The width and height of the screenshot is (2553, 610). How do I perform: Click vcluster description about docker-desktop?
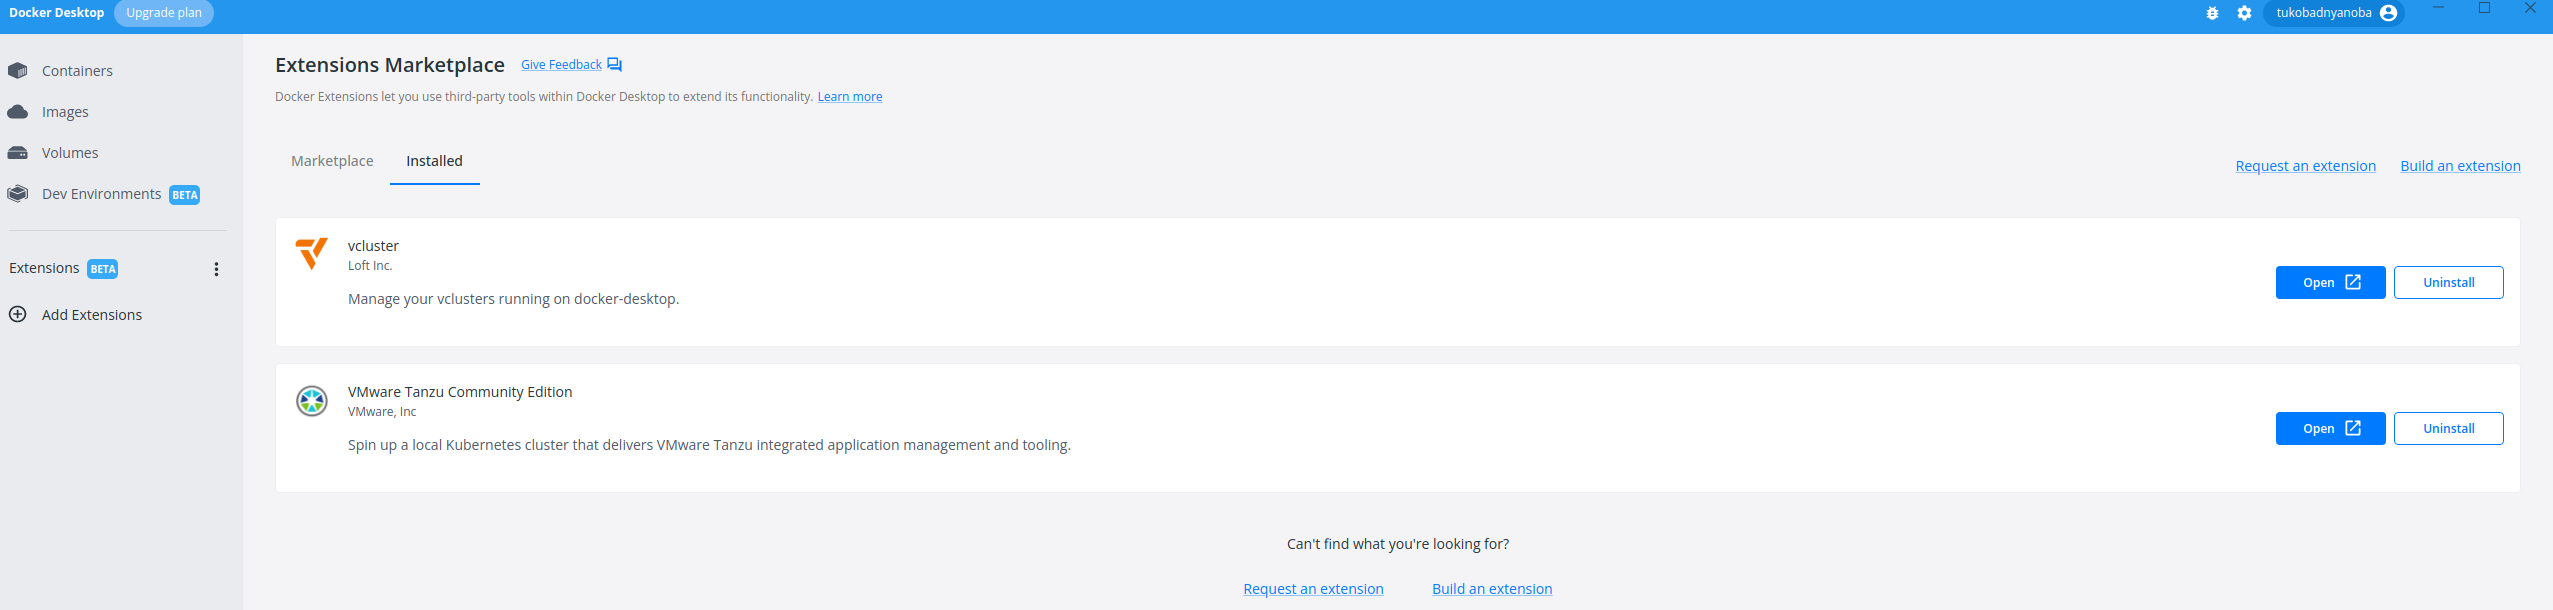[x=513, y=299]
